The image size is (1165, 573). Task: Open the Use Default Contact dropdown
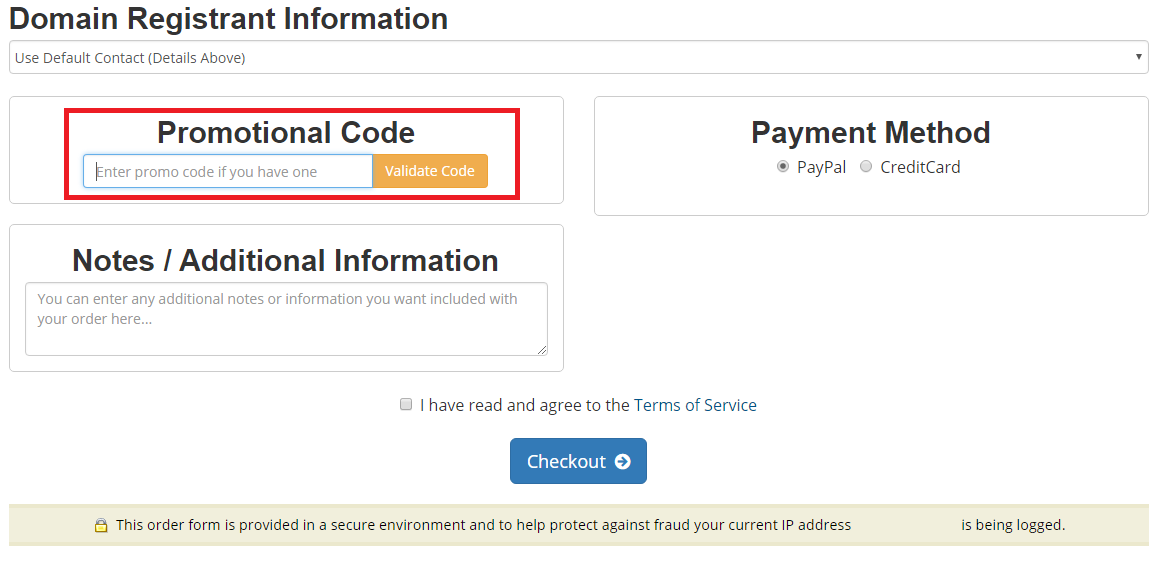579,57
